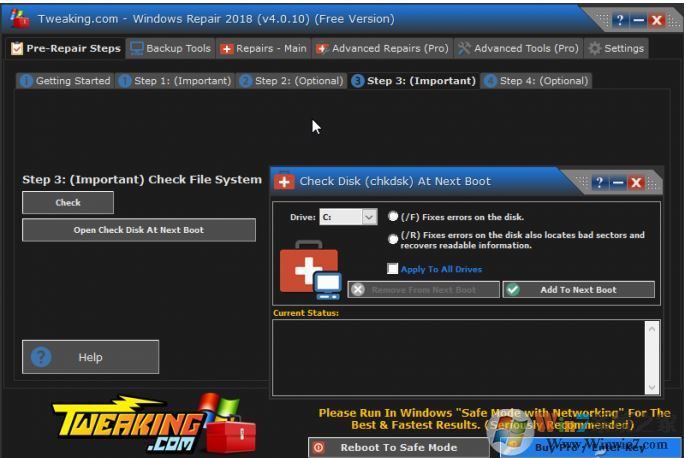Close the Check Disk (chkdsk) dialog
Screen dimensions: 684x458
coord(636,182)
